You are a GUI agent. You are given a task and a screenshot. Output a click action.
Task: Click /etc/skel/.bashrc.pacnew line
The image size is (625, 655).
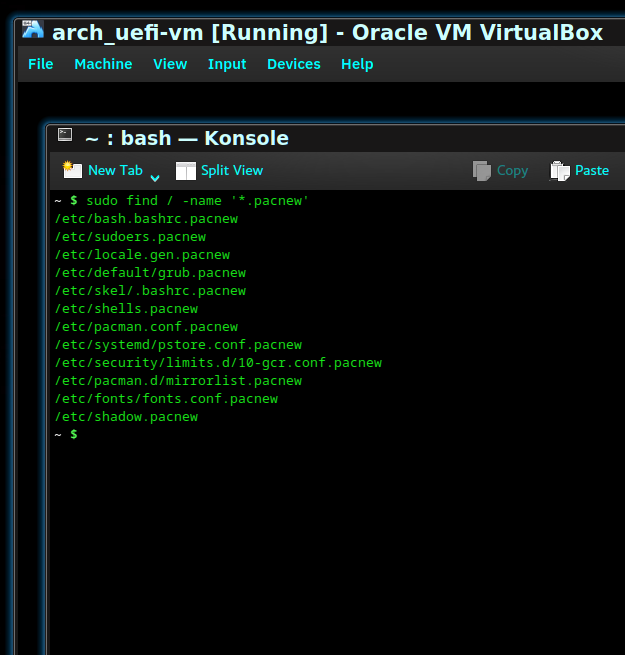coord(150,291)
